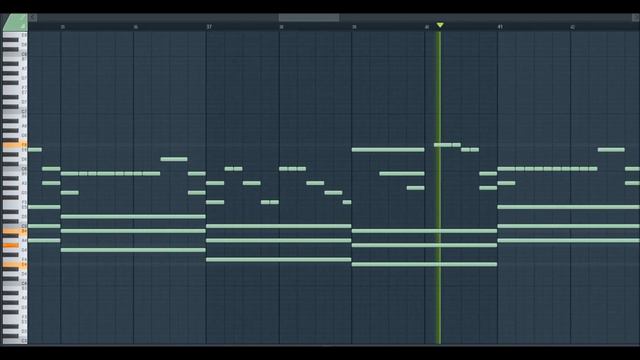The width and height of the screenshot is (640, 360).
Task: Click the yellow playhead position marker
Action: 440,25
